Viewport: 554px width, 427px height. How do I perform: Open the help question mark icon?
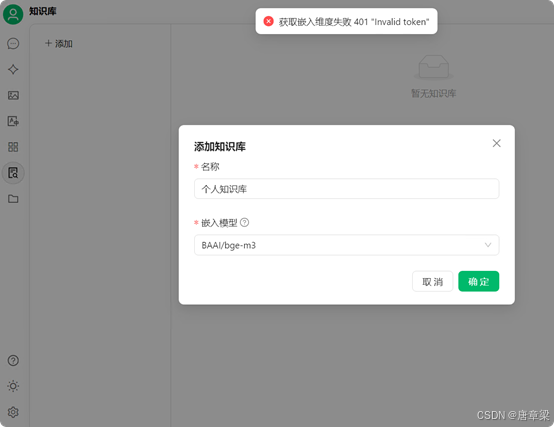pos(13,360)
